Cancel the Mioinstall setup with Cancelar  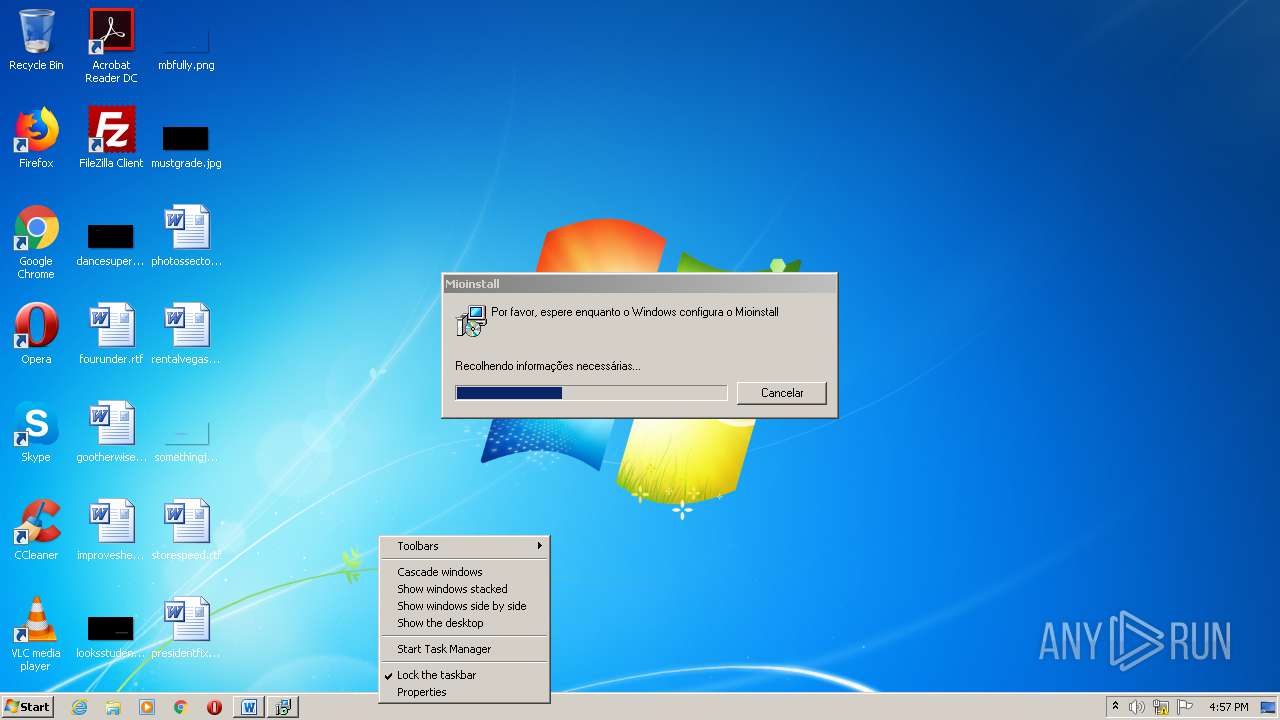782,393
